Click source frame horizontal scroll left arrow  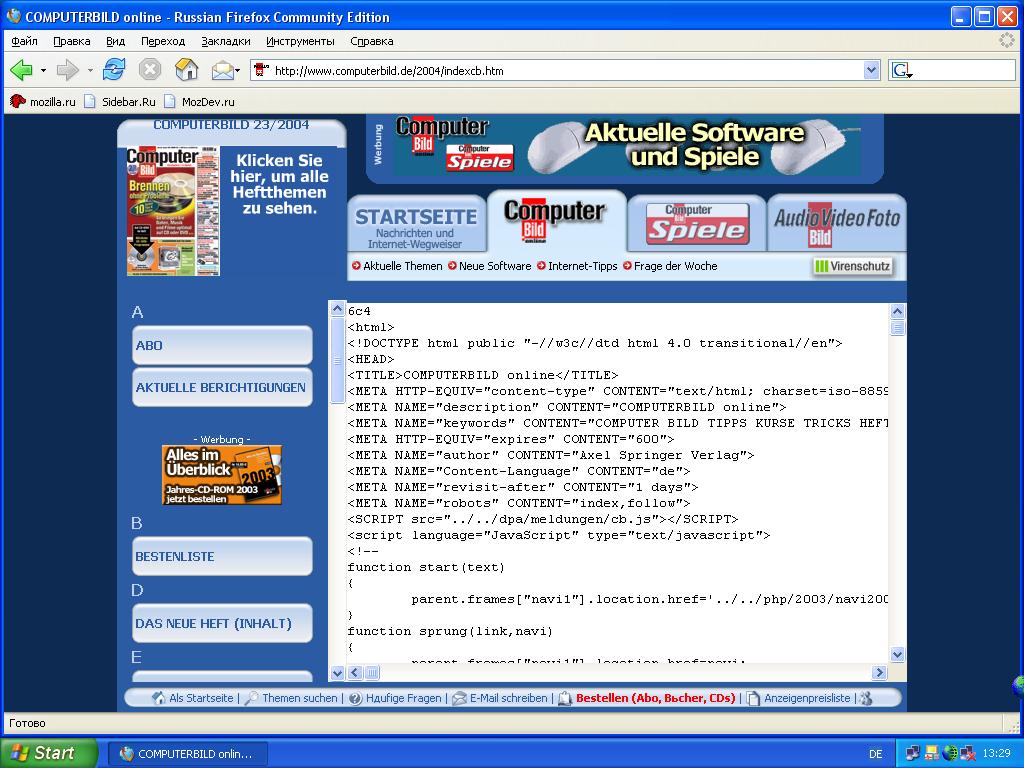tap(355, 672)
